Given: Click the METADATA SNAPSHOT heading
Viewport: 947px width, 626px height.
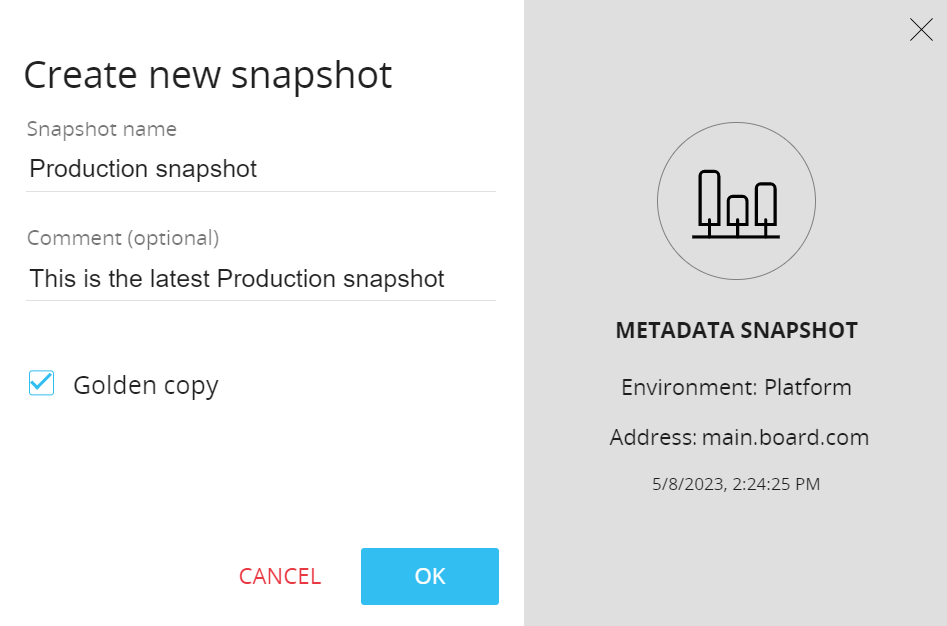Looking at the screenshot, I should [x=737, y=330].
